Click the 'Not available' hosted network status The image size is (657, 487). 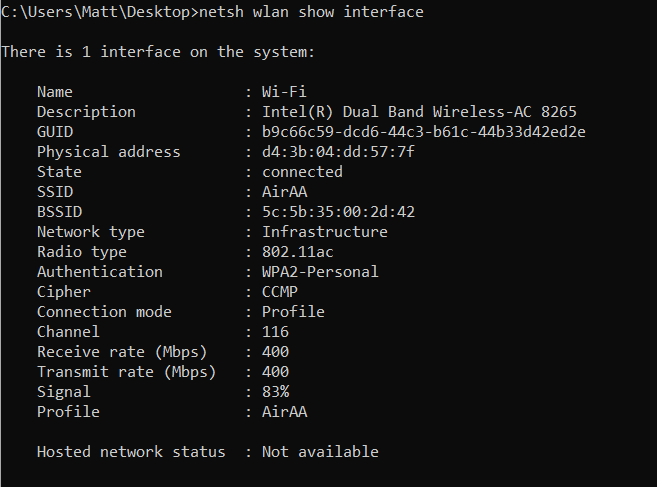tap(320, 452)
